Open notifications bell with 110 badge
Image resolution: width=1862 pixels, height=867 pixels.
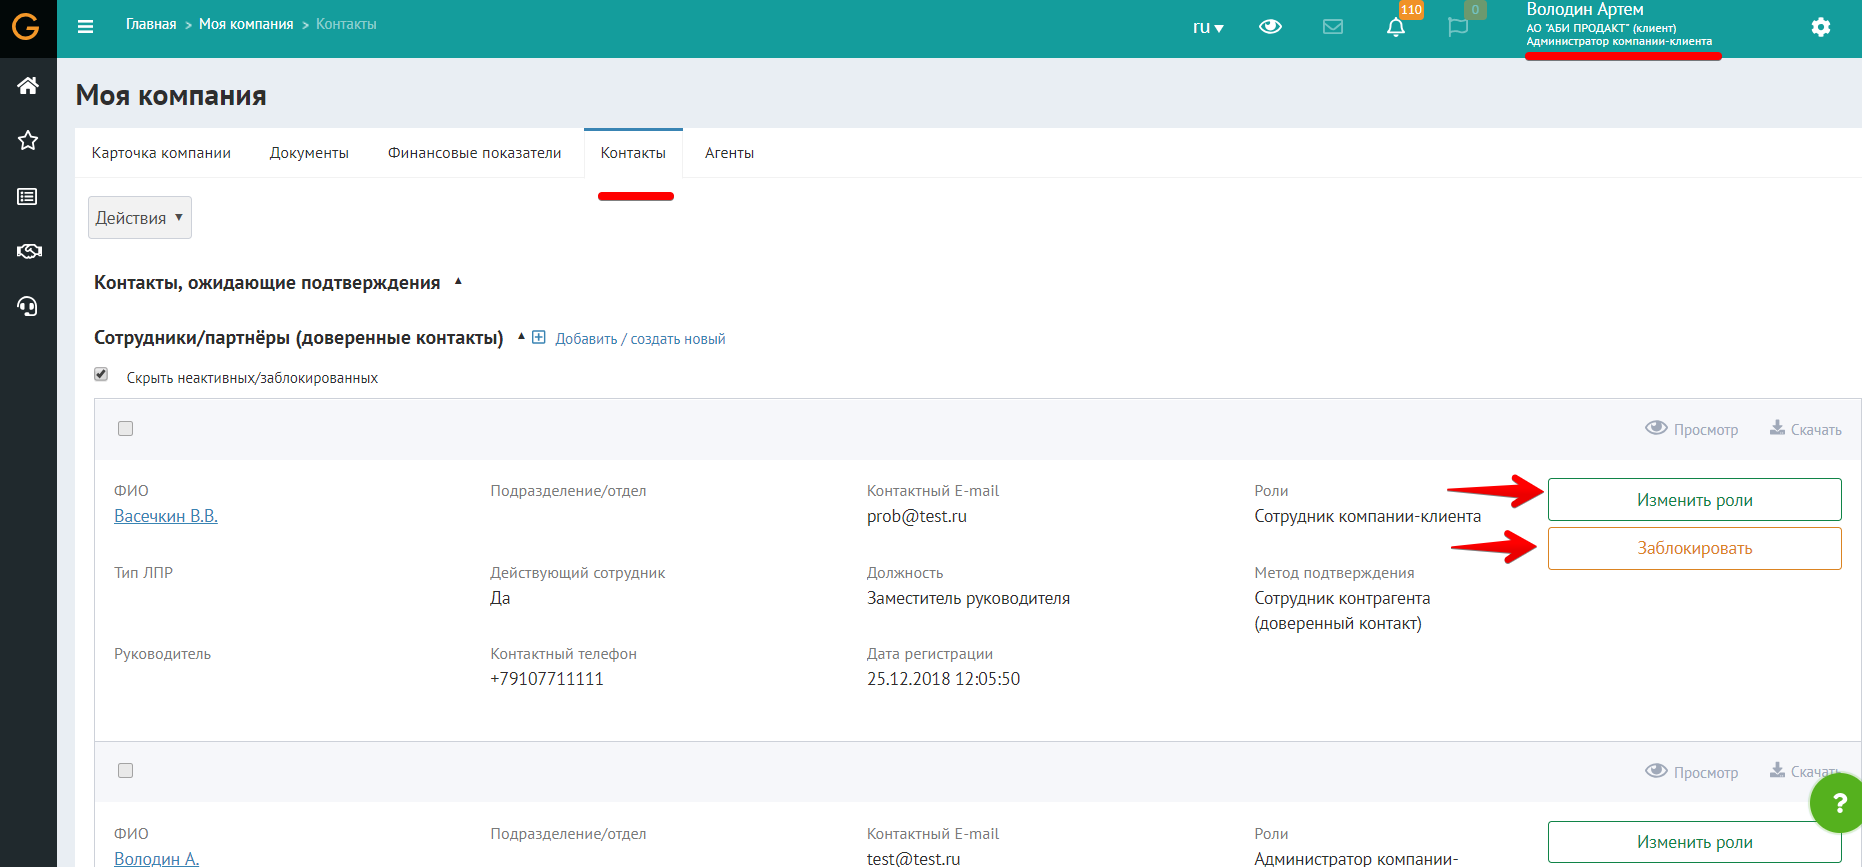click(x=1396, y=27)
